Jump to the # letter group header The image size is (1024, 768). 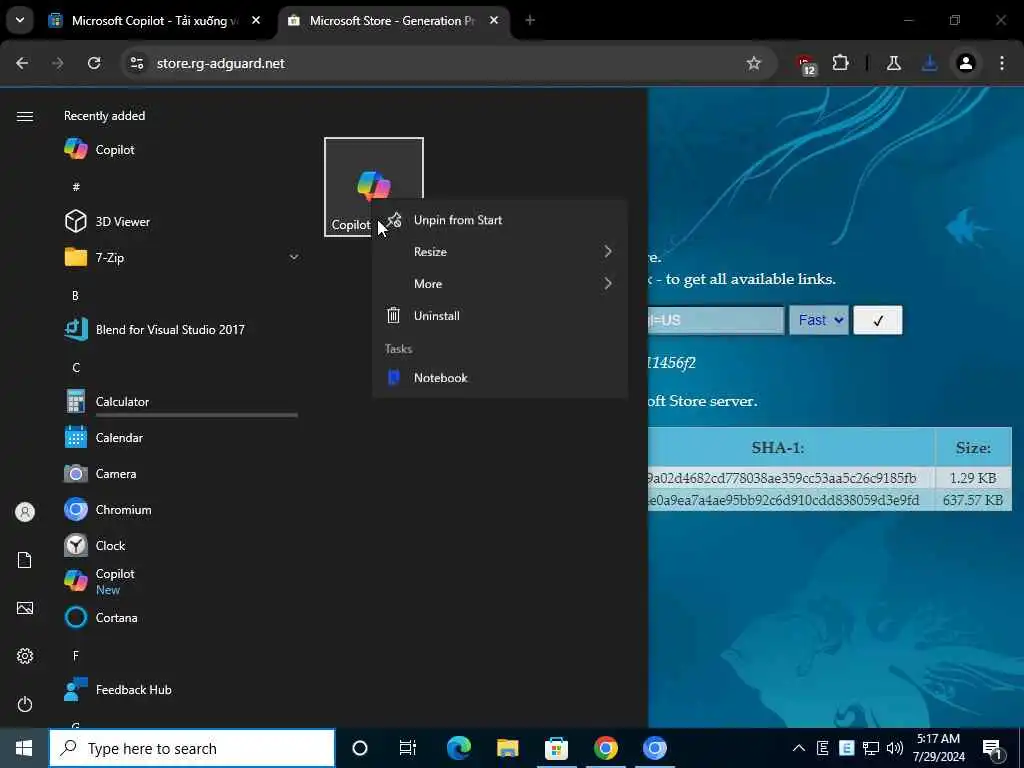click(x=76, y=187)
